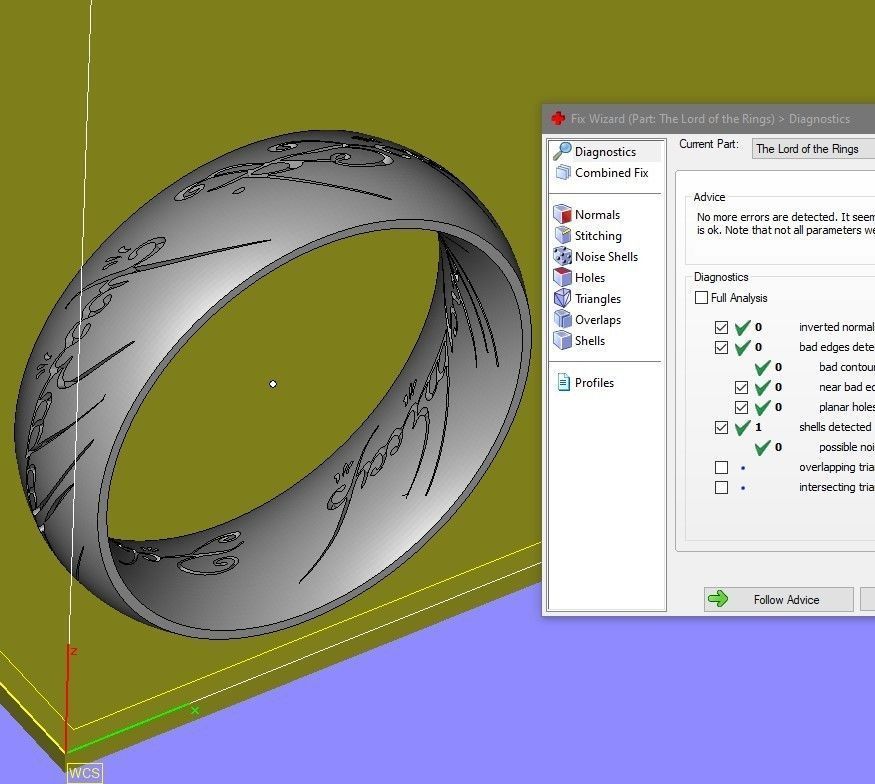Image resolution: width=875 pixels, height=784 pixels.
Task: Click the green check beside inverted normals
Action: click(742, 327)
